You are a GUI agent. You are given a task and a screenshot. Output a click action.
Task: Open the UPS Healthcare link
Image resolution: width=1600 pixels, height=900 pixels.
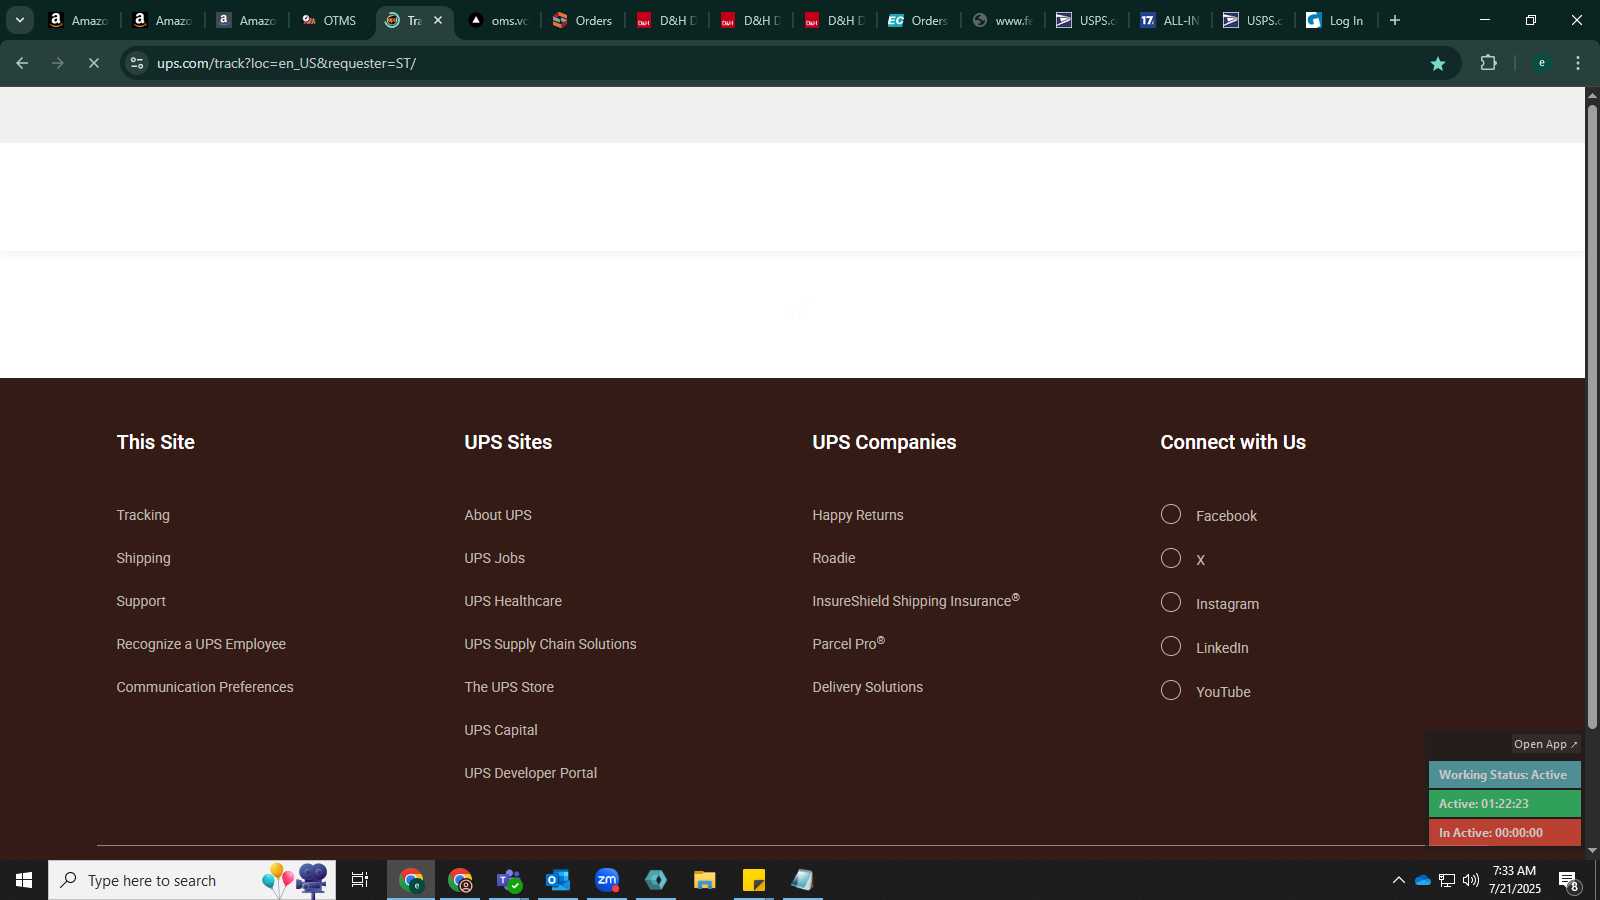click(x=513, y=601)
